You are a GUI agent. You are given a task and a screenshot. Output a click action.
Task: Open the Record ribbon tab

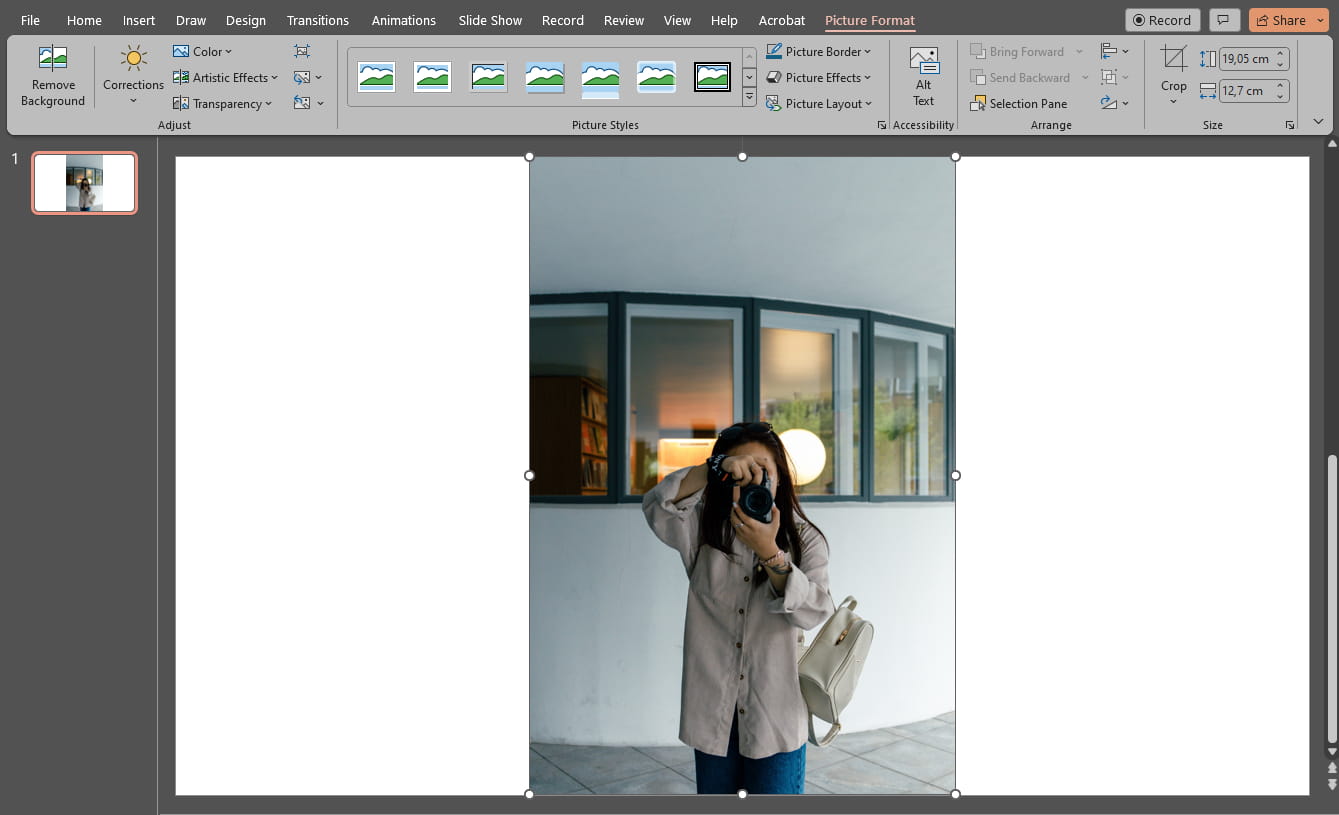coord(563,20)
